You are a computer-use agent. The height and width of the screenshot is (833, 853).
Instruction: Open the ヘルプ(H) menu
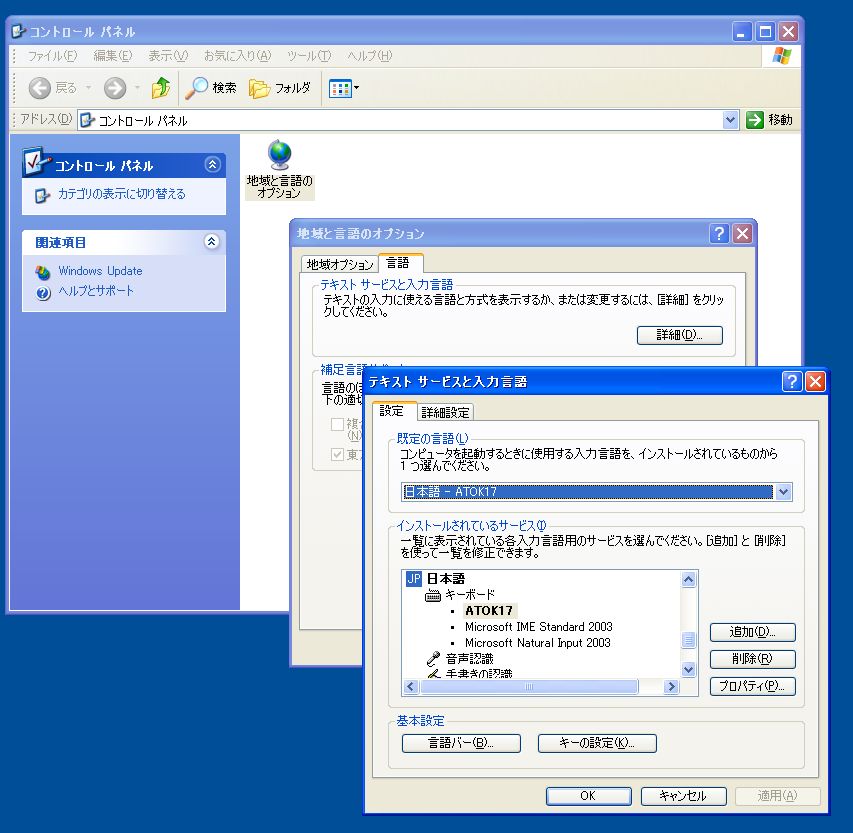(x=369, y=55)
